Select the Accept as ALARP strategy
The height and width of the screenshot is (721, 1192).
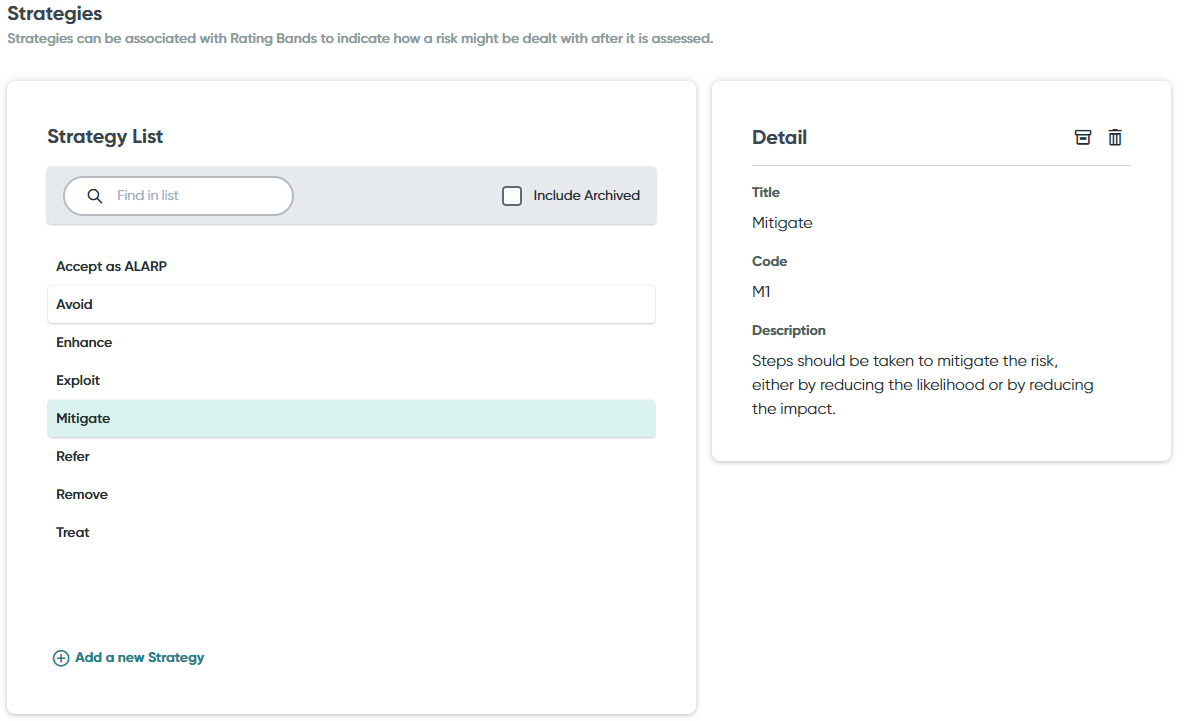[351, 266]
